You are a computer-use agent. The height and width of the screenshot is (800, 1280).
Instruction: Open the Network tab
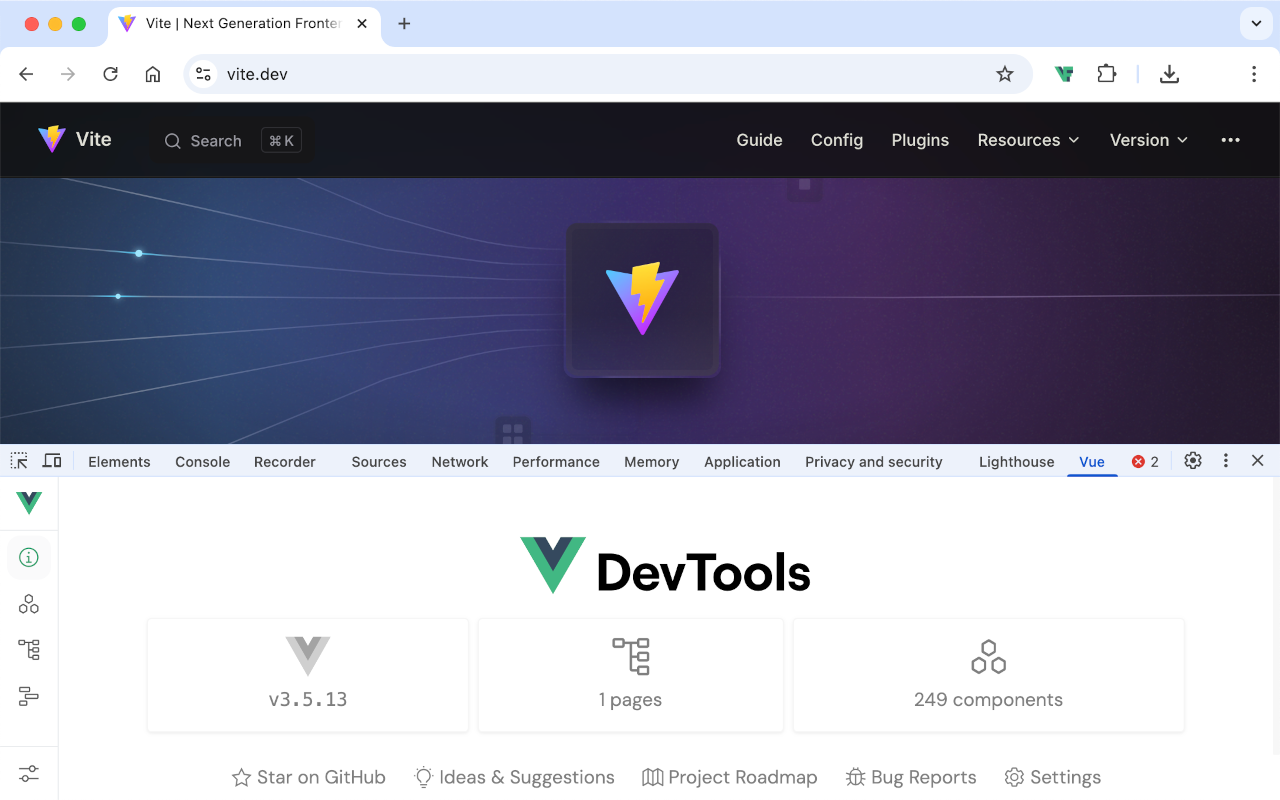pyautogui.click(x=460, y=462)
